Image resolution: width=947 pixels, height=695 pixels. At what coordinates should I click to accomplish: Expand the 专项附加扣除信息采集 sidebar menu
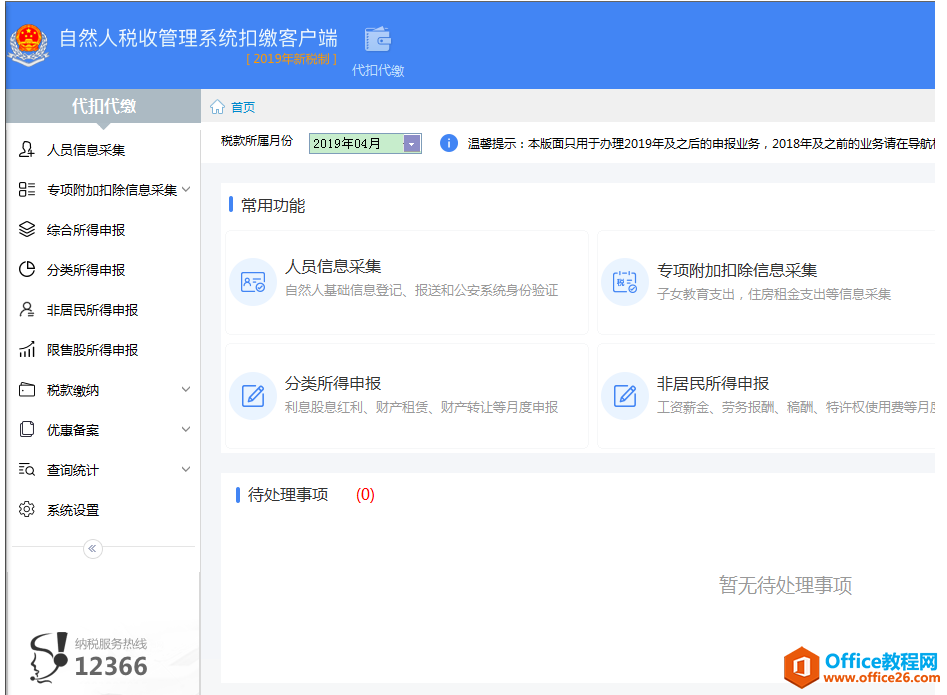[186, 189]
